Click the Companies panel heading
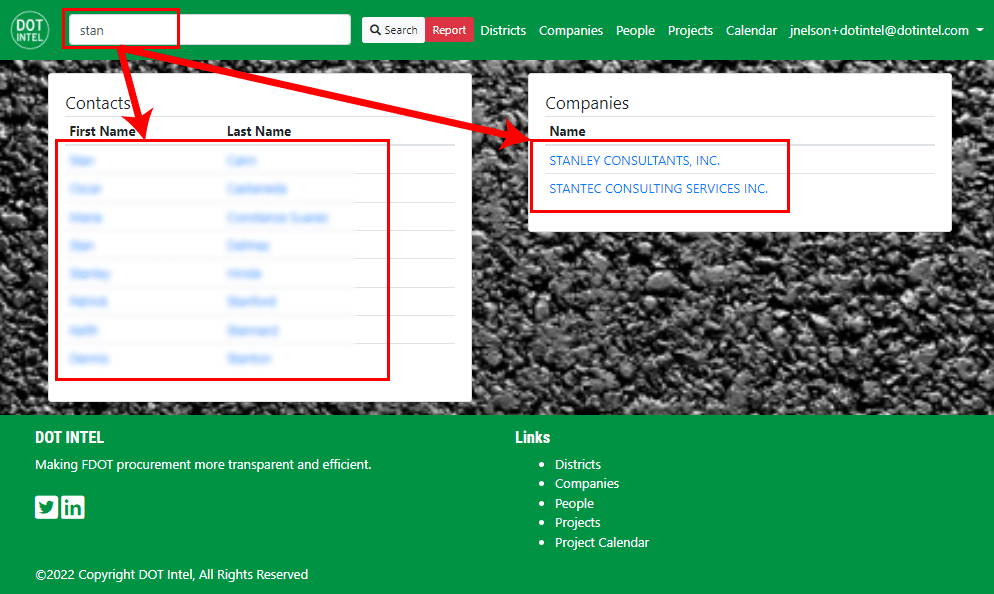Viewport: 994px width, 594px height. click(x=587, y=103)
